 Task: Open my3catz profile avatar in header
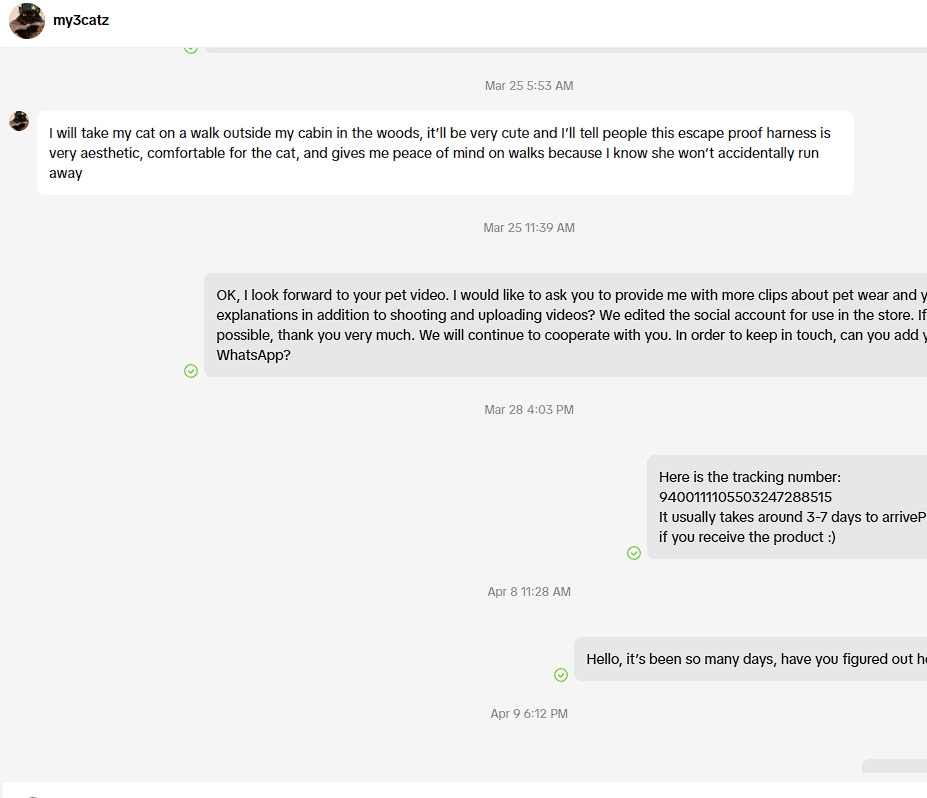[27, 21]
